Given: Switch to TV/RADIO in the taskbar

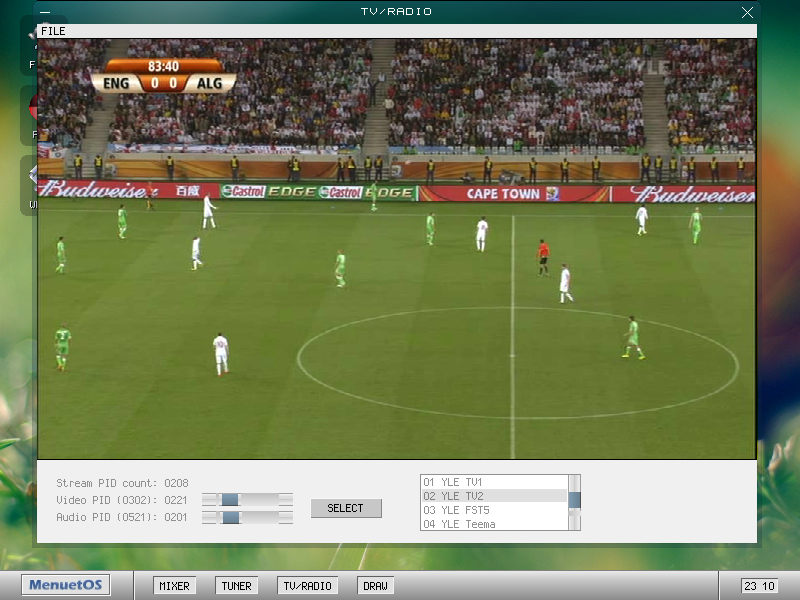Looking at the screenshot, I should (308, 586).
